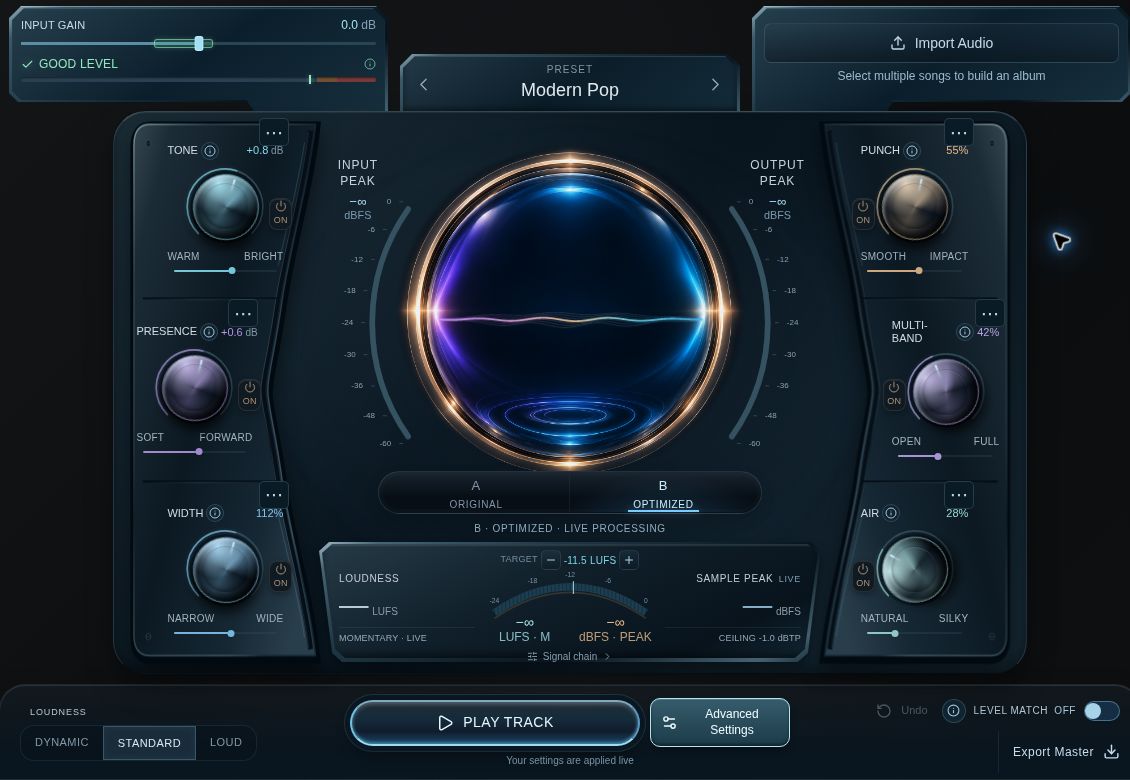
Task: Click the checkmark next to Good Level
Action: pyautogui.click(x=27, y=64)
